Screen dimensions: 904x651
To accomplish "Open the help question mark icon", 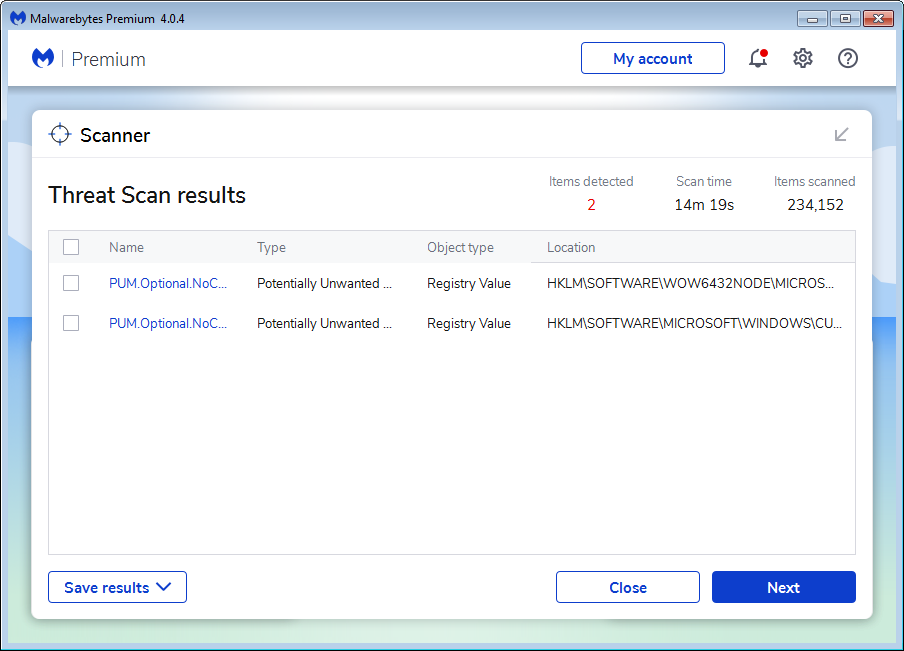I will [848, 59].
